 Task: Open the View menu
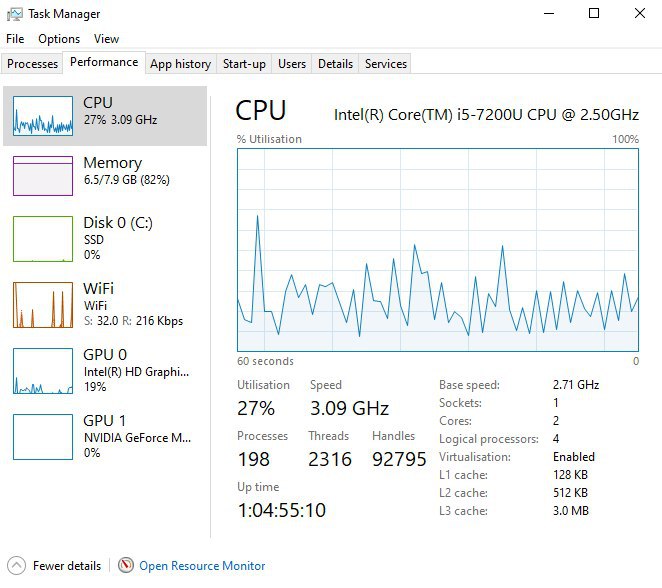[106, 39]
